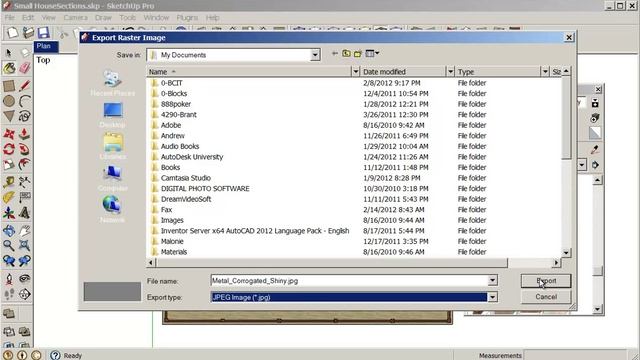This screenshot has height=360, width=640.
Task: Activate the Scale tool
Action: 9,164
